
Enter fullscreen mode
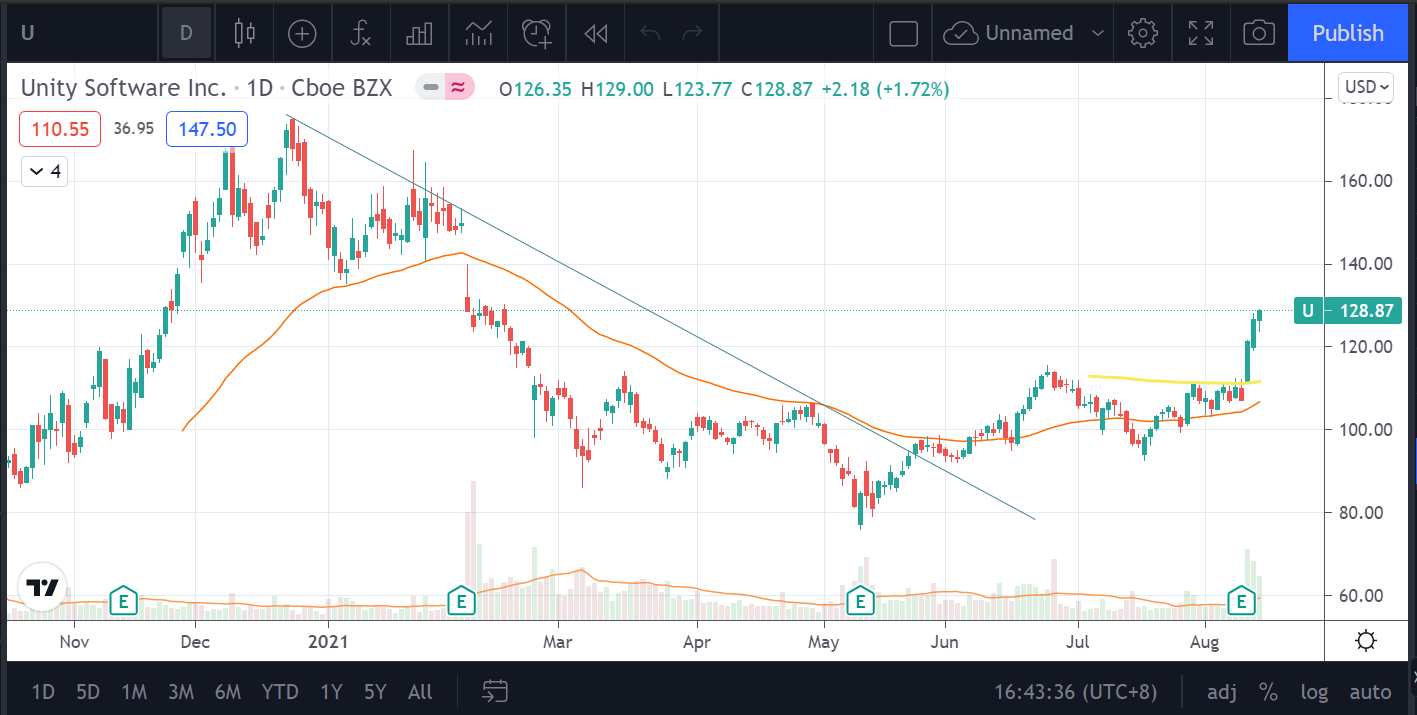click(x=1200, y=33)
